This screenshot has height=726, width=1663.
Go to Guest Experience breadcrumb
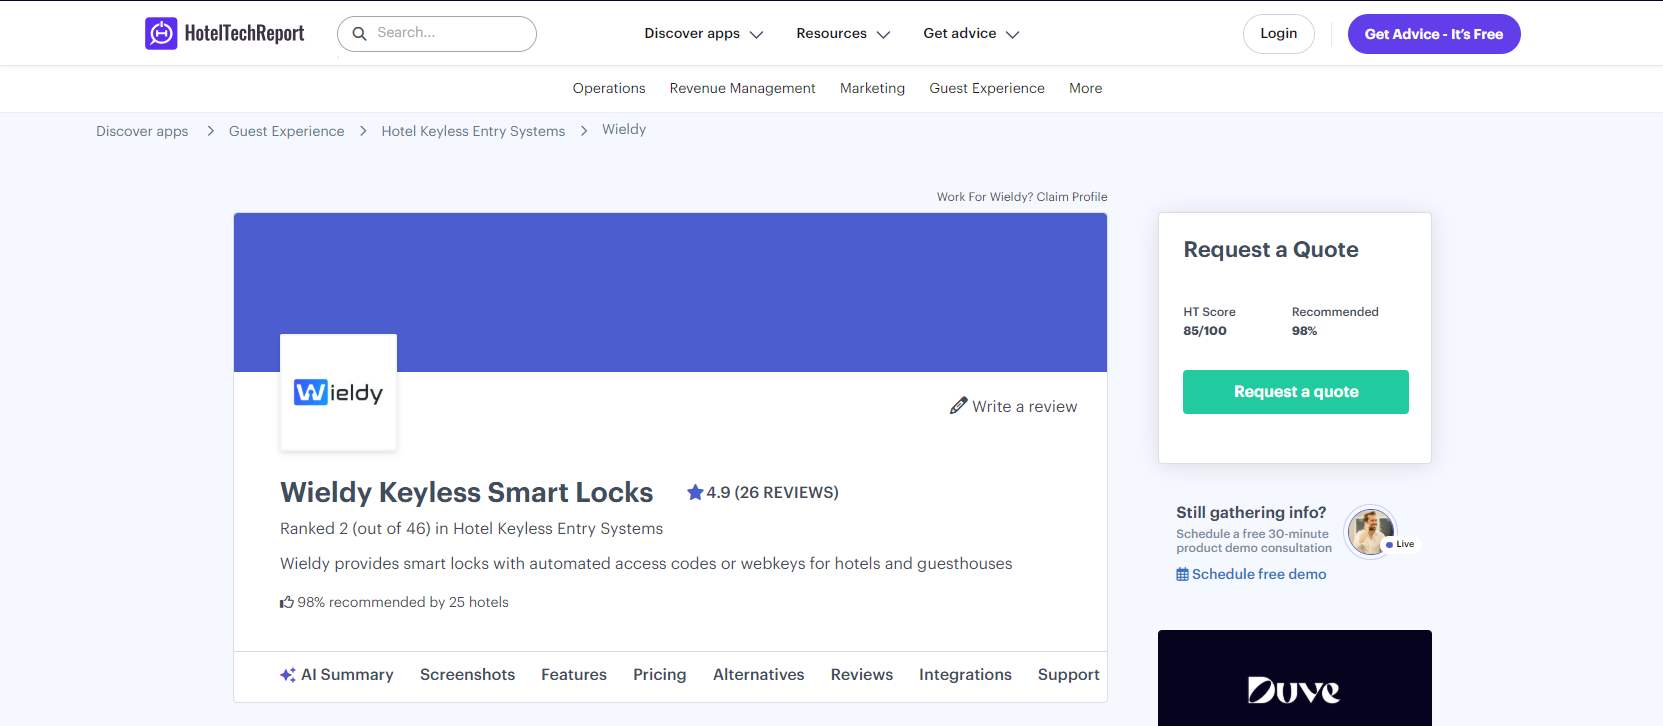pos(286,131)
